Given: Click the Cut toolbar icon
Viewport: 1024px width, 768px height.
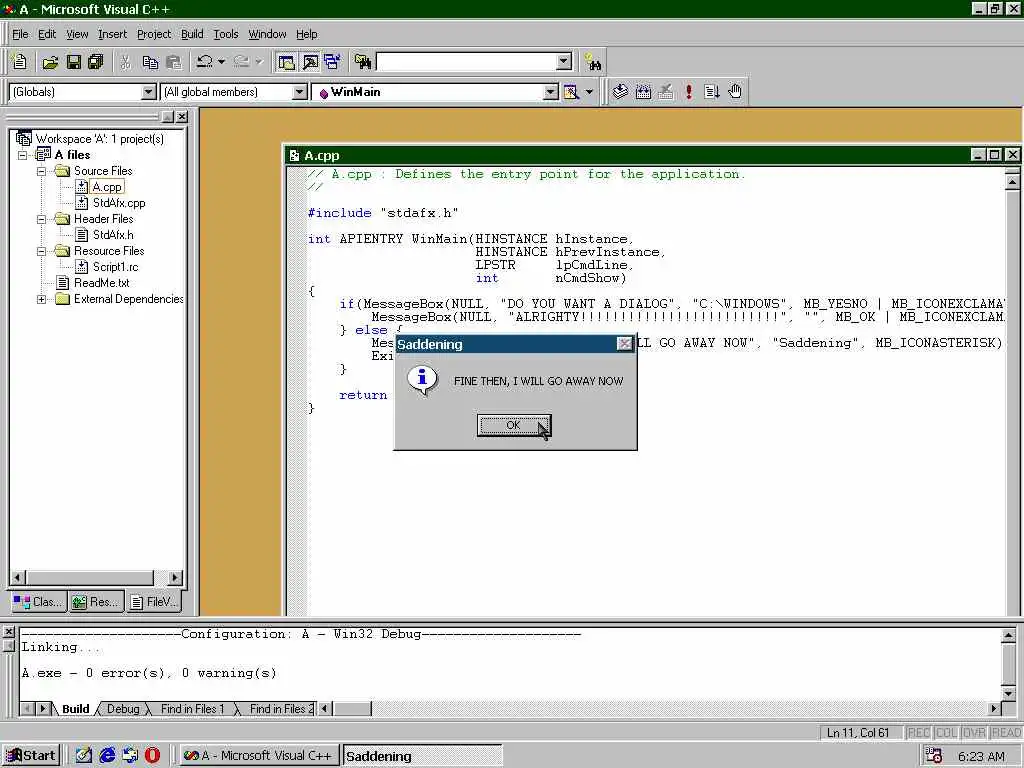Looking at the screenshot, I should (x=125, y=62).
